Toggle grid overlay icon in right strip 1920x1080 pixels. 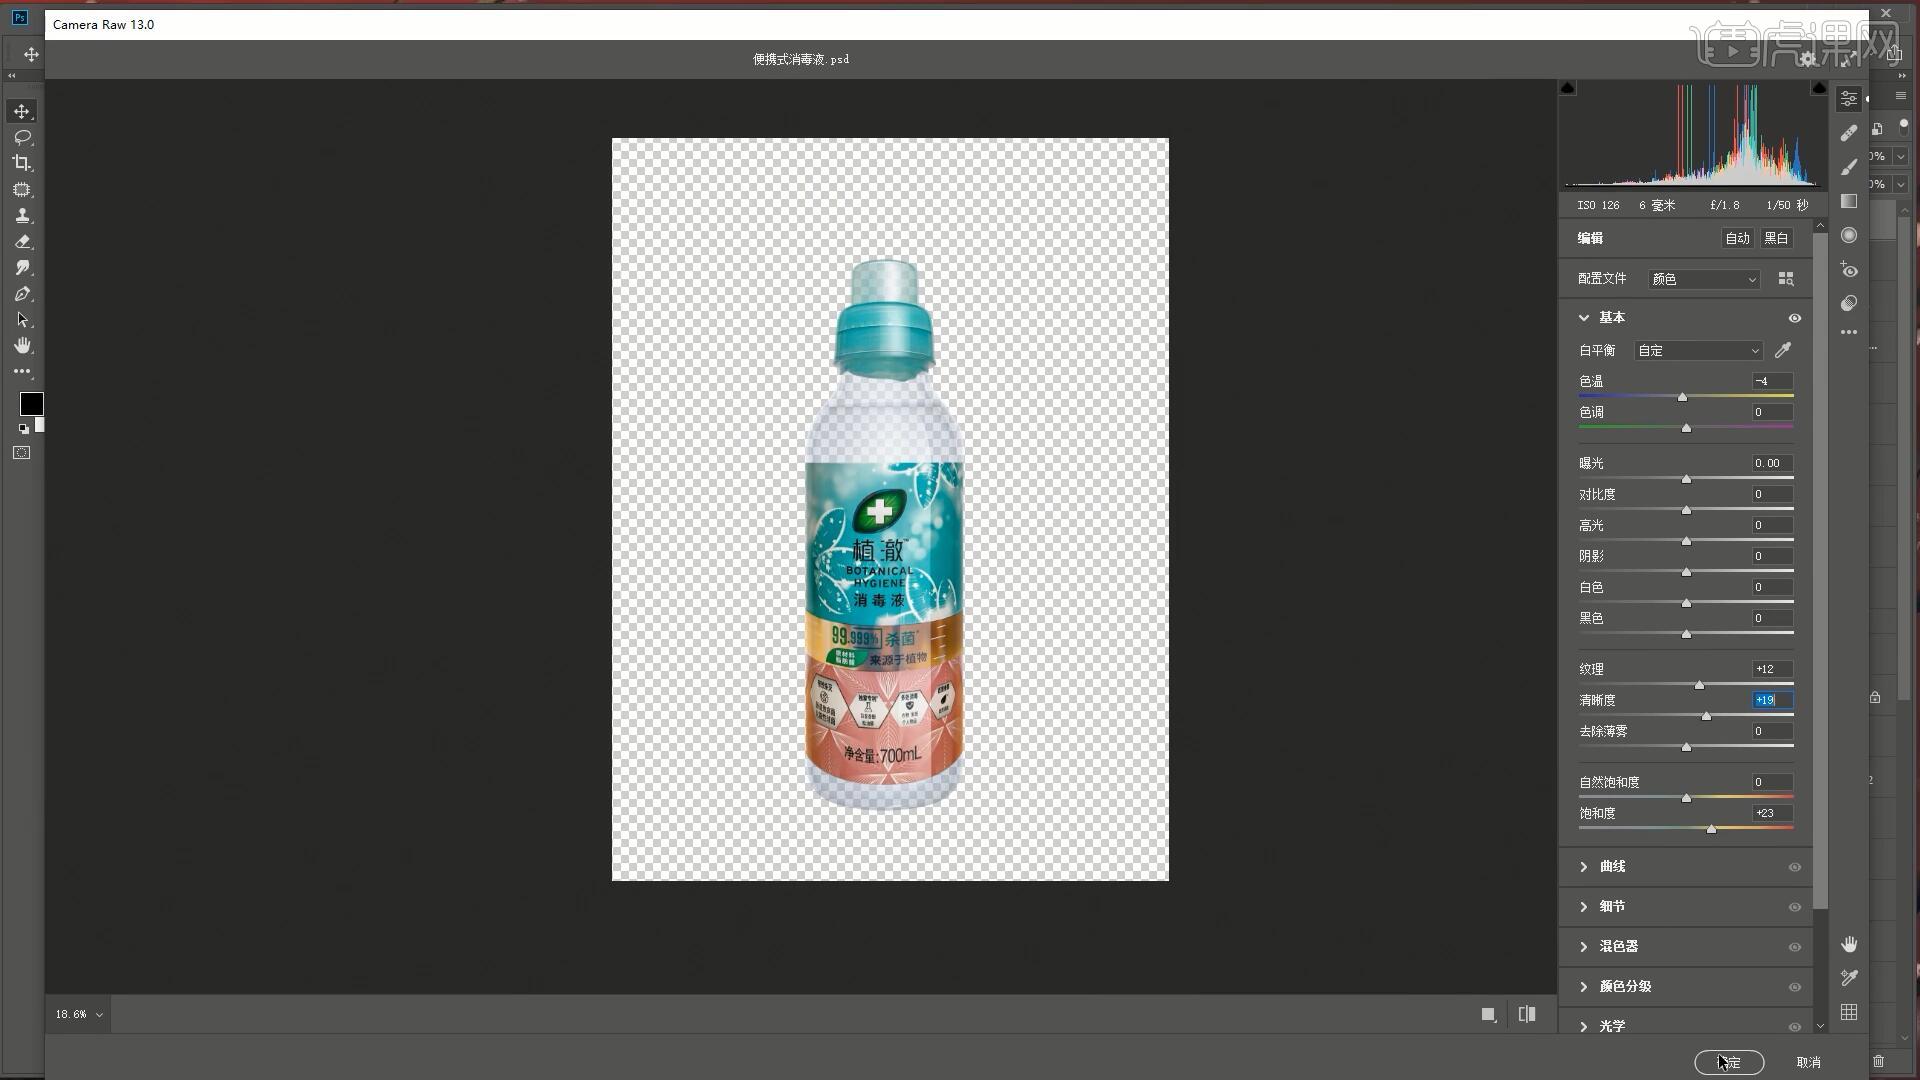tap(1849, 1012)
